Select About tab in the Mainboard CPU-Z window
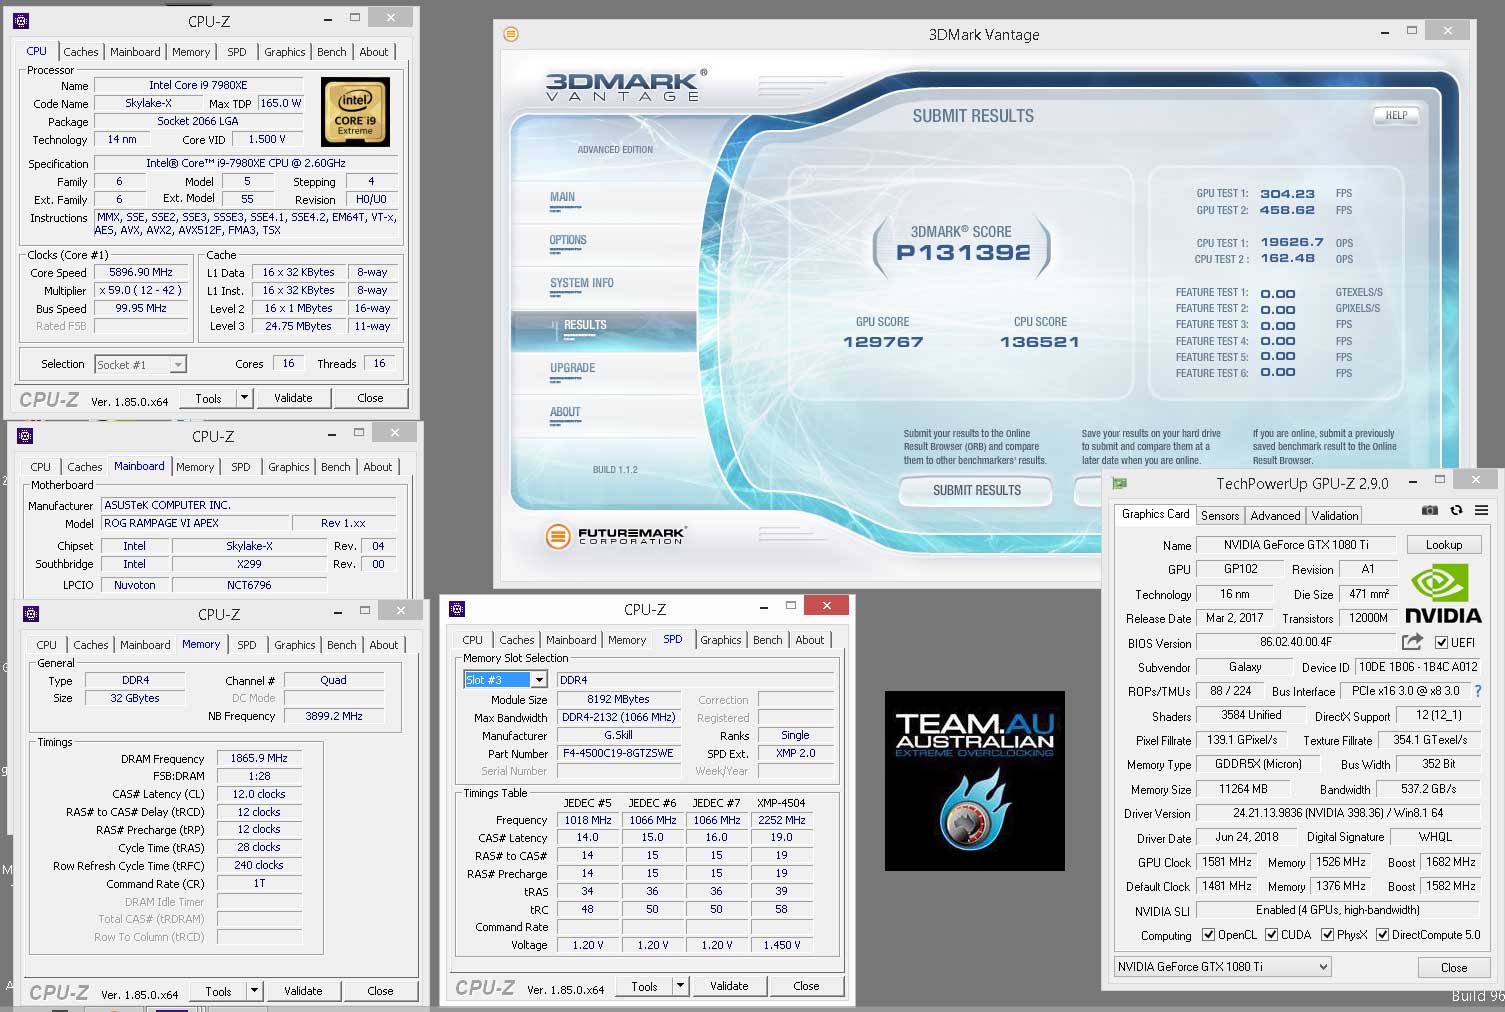The height and width of the screenshot is (1012, 1505). click(378, 467)
